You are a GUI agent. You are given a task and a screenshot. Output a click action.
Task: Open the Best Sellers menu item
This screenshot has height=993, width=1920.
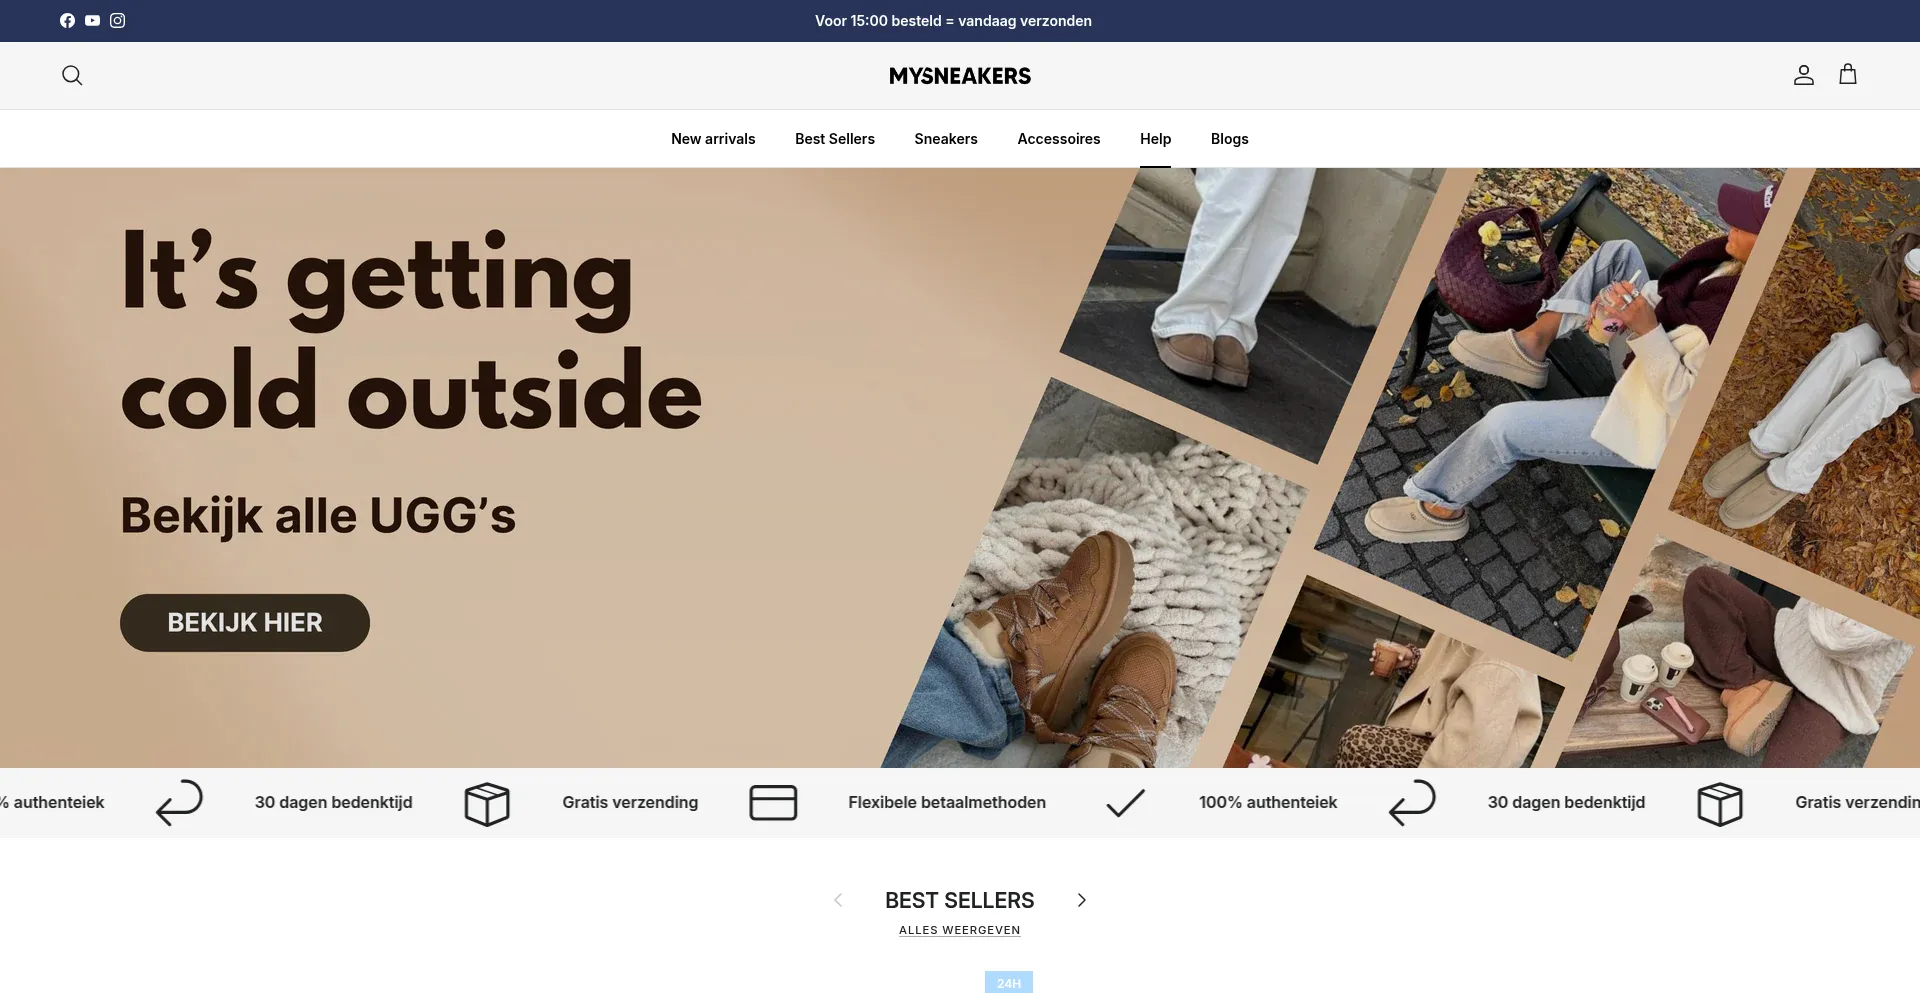click(835, 139)
